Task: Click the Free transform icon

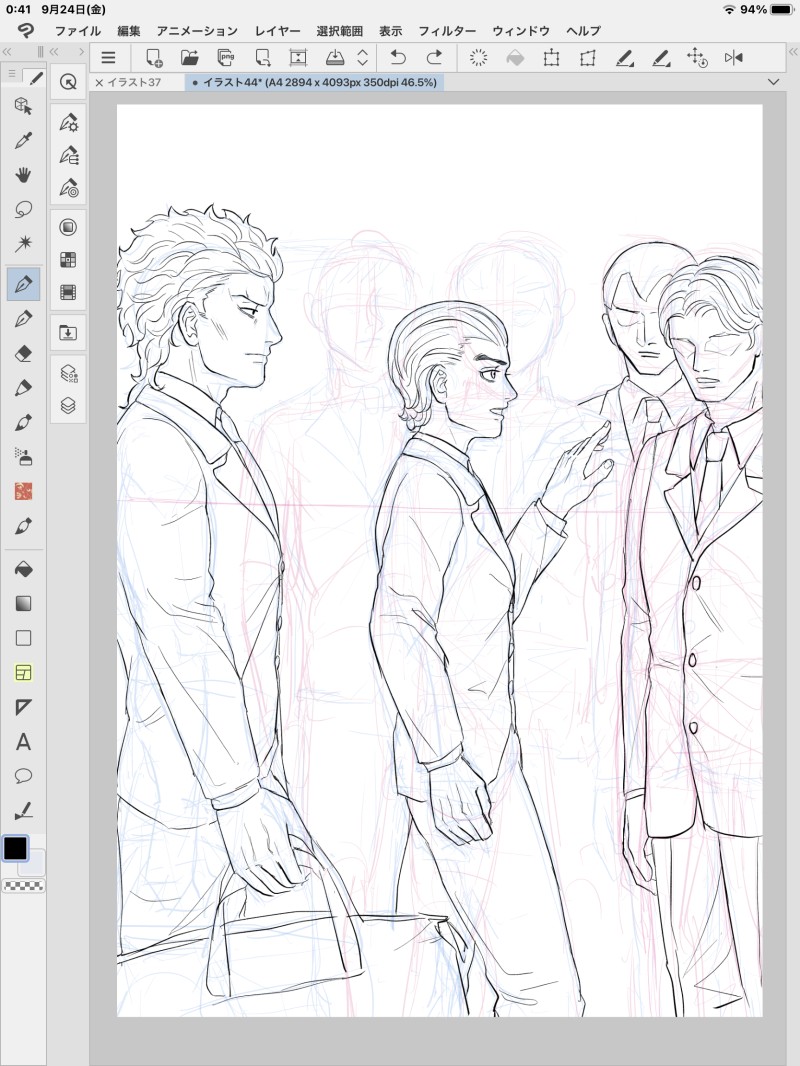Action: (x=587, y=58)
